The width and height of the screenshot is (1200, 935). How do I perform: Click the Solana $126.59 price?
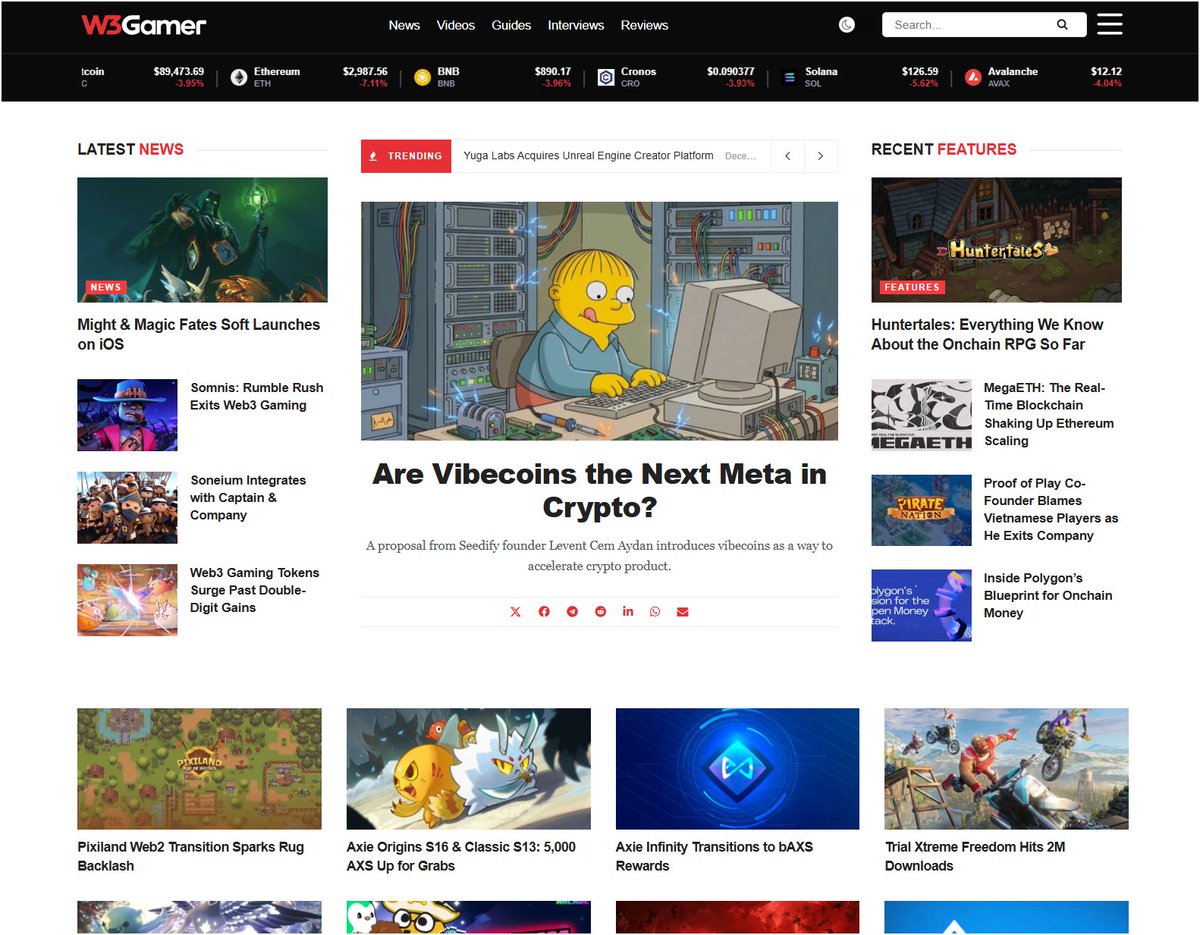coord(920,72)
